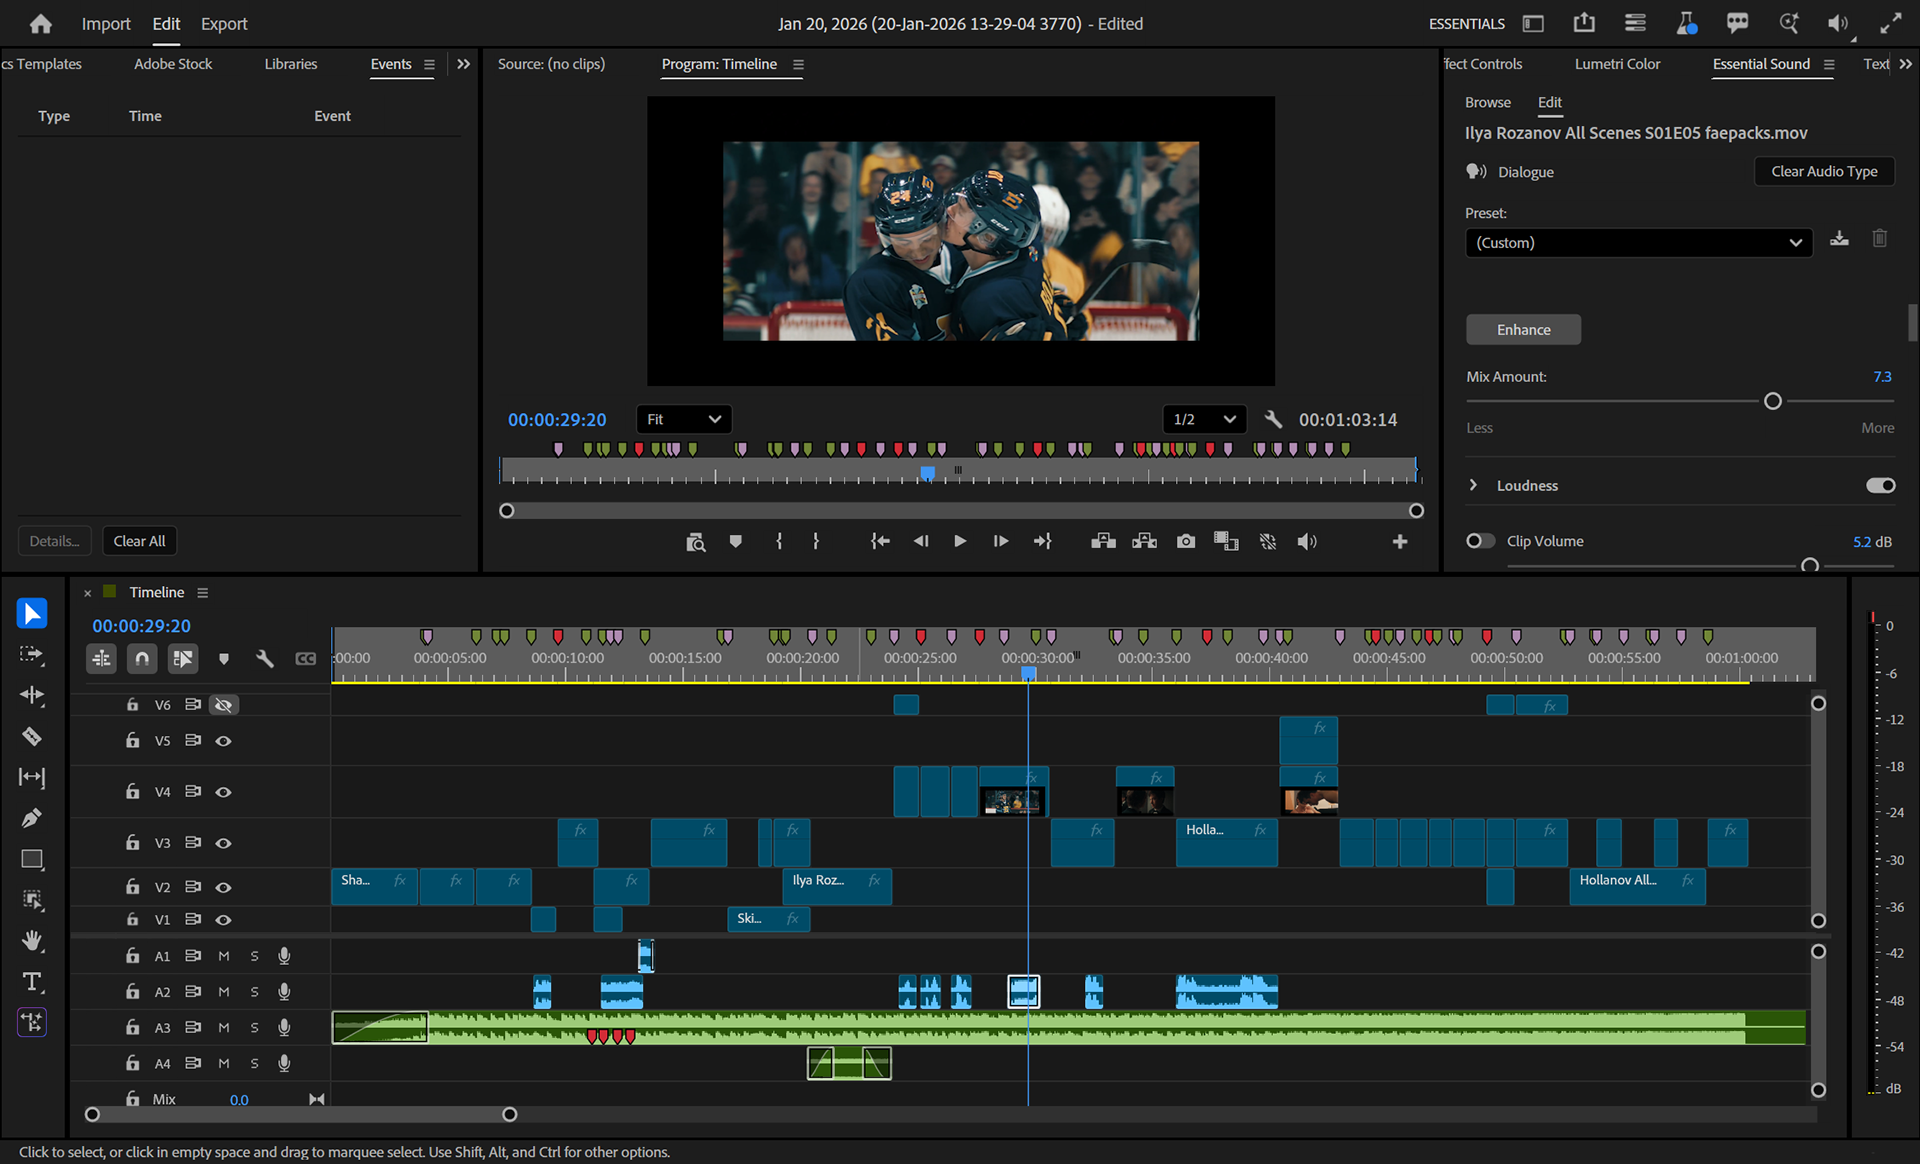Screen dimensions: 1920x1164
Task: Open timeline display settings wrench
Action: [265, 658]
